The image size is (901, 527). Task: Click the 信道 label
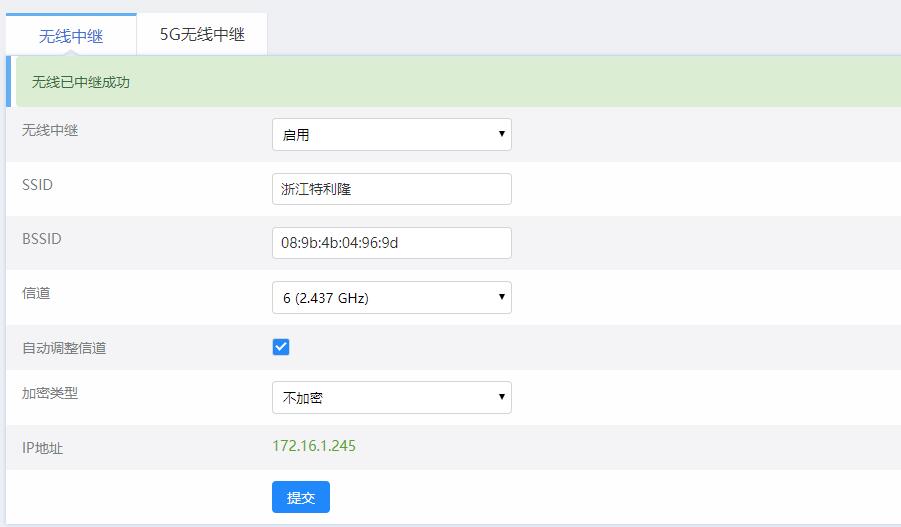click(x=36, y=293)
